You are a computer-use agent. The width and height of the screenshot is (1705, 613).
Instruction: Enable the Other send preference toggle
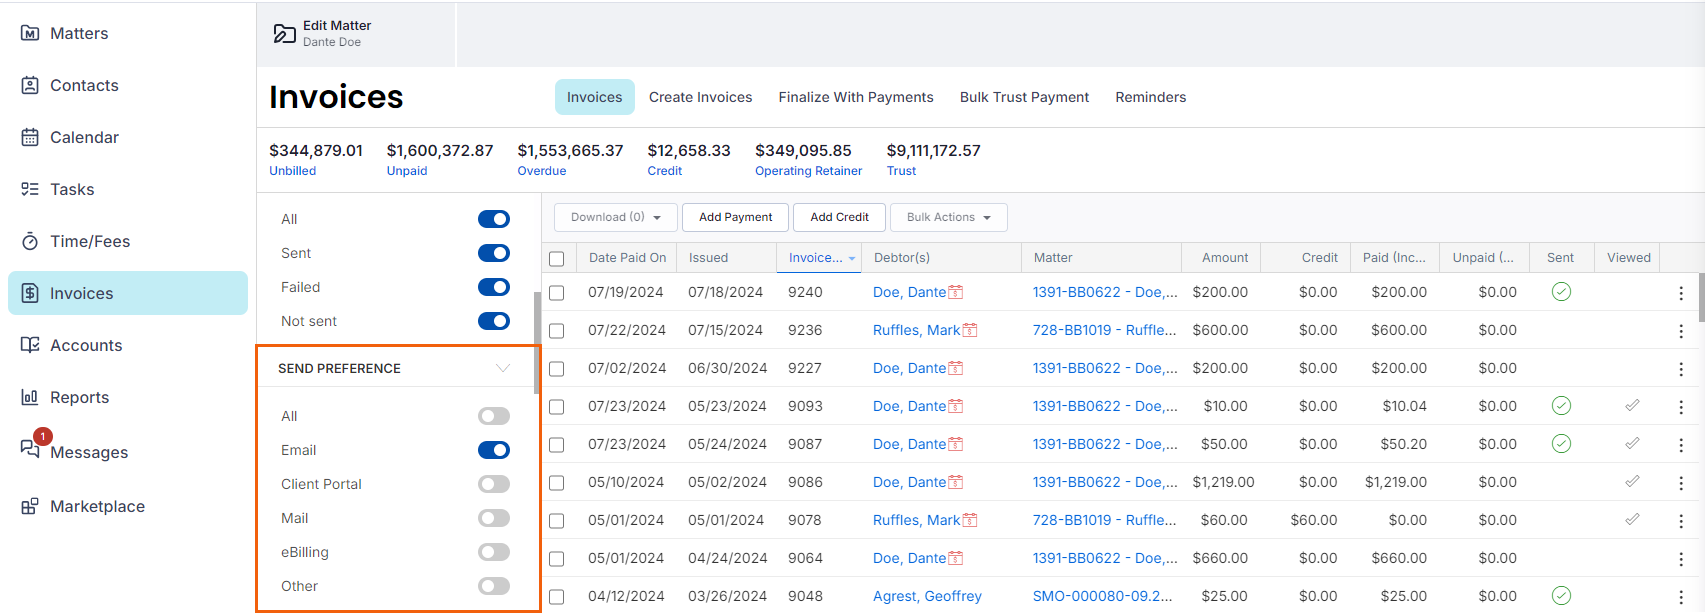[x=494, y=586]
